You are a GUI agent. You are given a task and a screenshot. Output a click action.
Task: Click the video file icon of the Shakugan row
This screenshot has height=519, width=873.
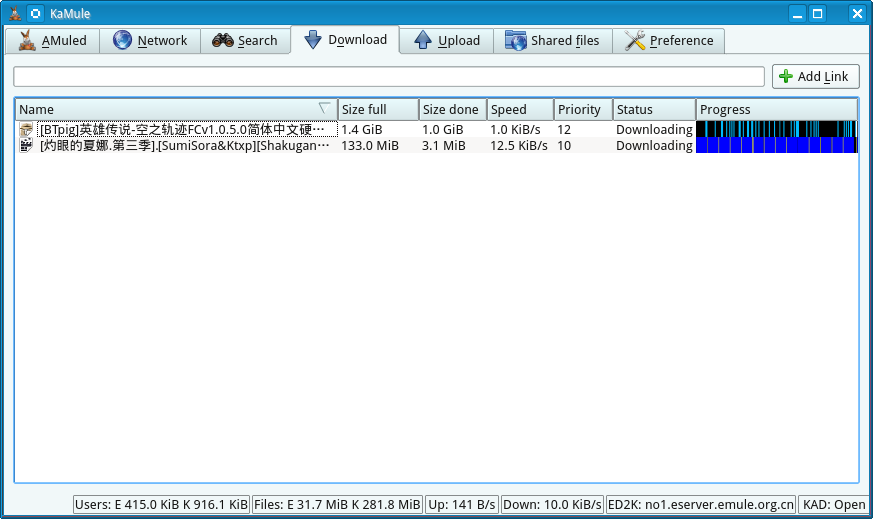coord(26,145)
